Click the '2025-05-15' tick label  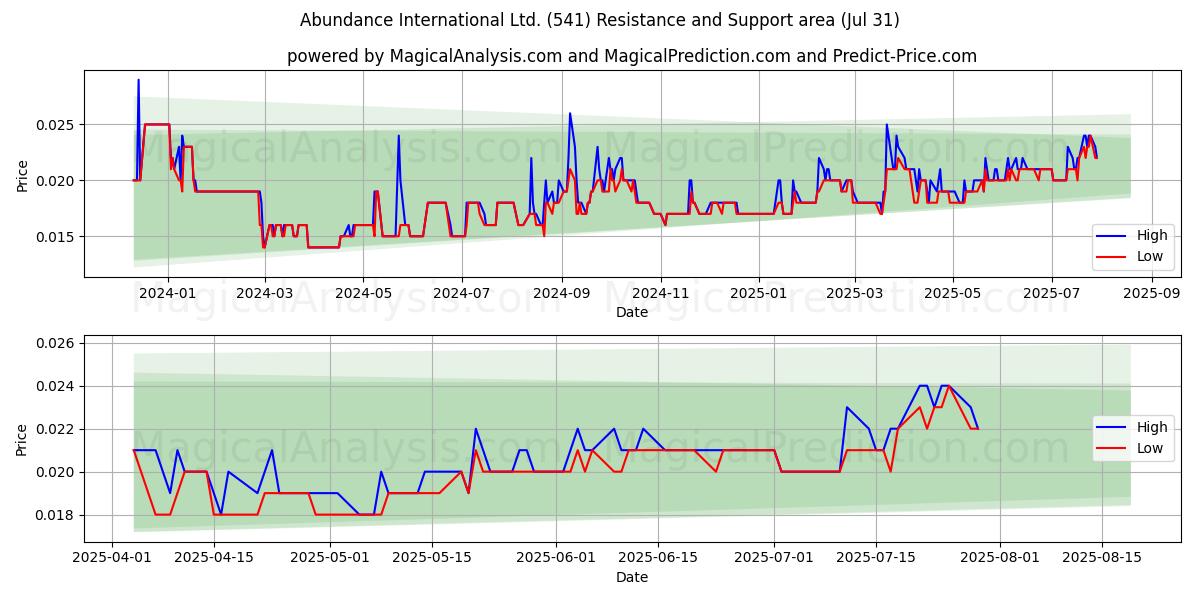point(433,558)
